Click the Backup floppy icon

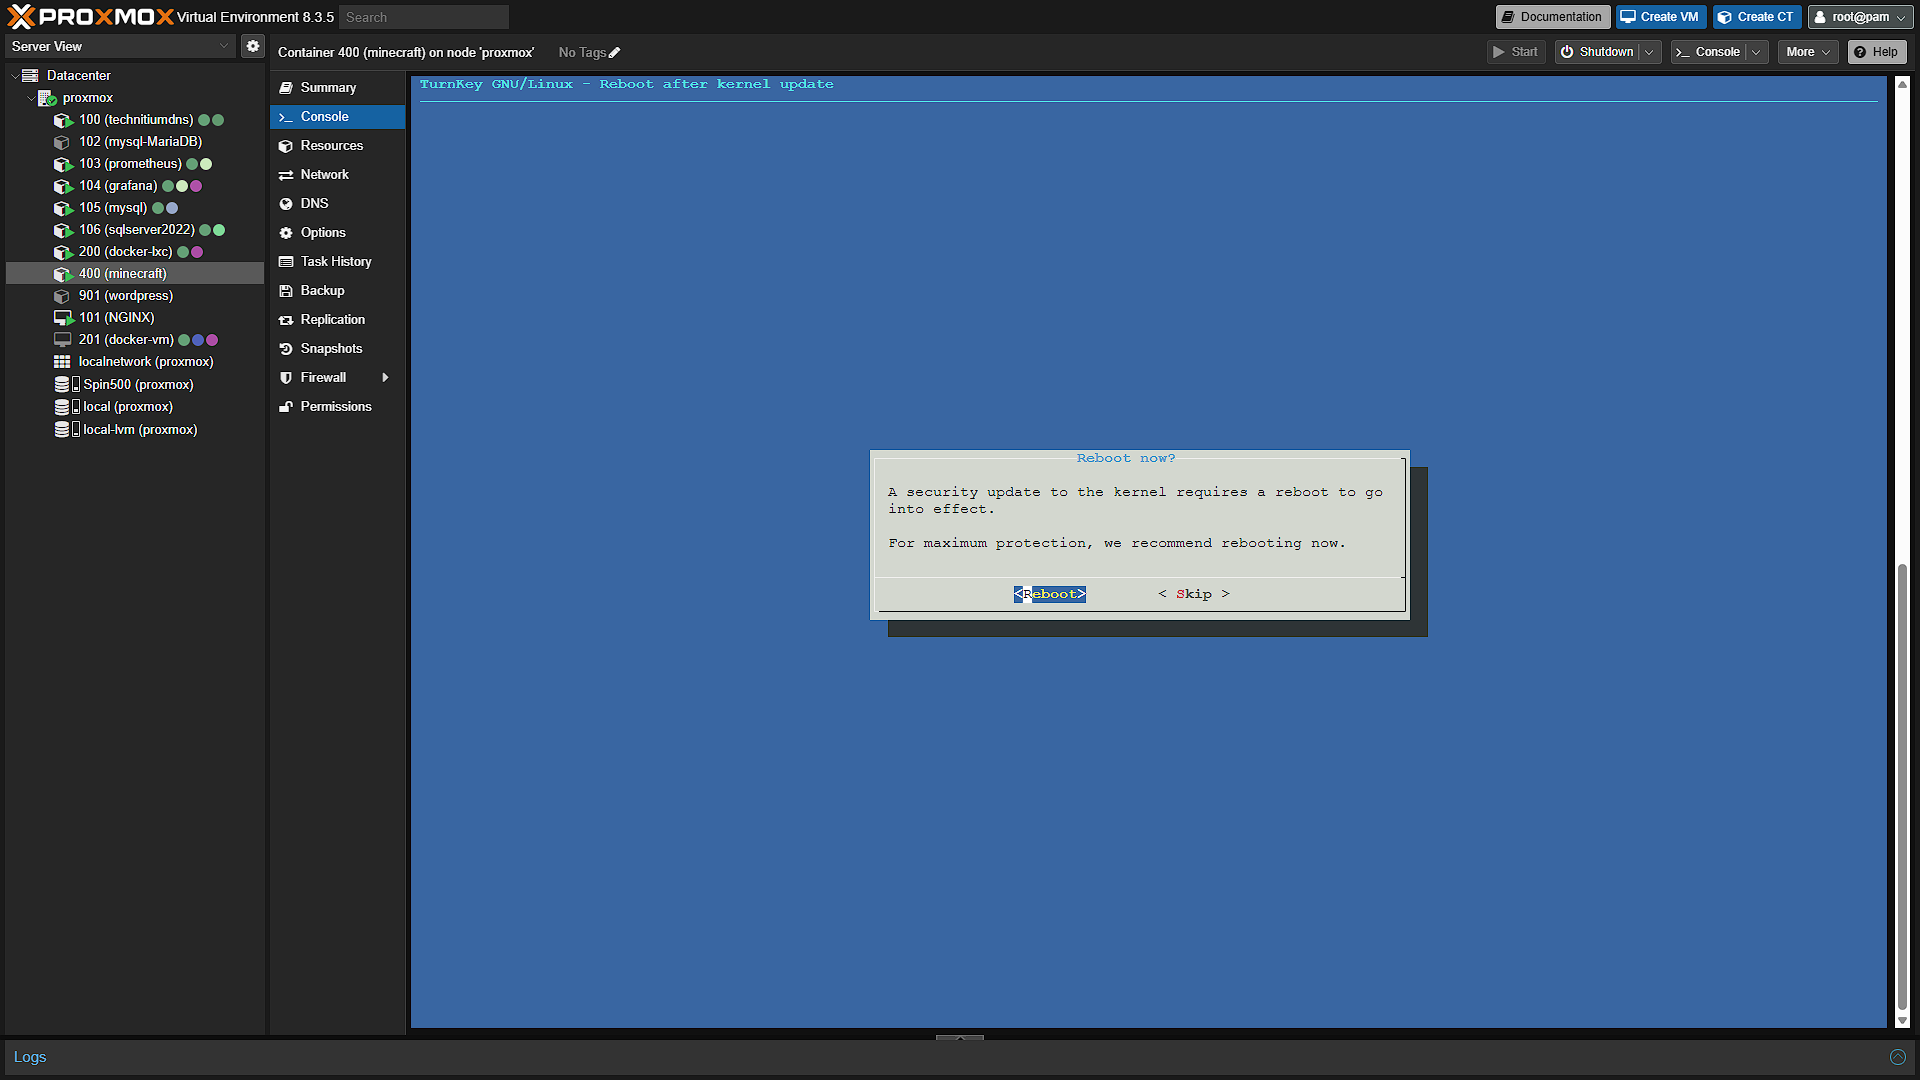coord(286,291)
